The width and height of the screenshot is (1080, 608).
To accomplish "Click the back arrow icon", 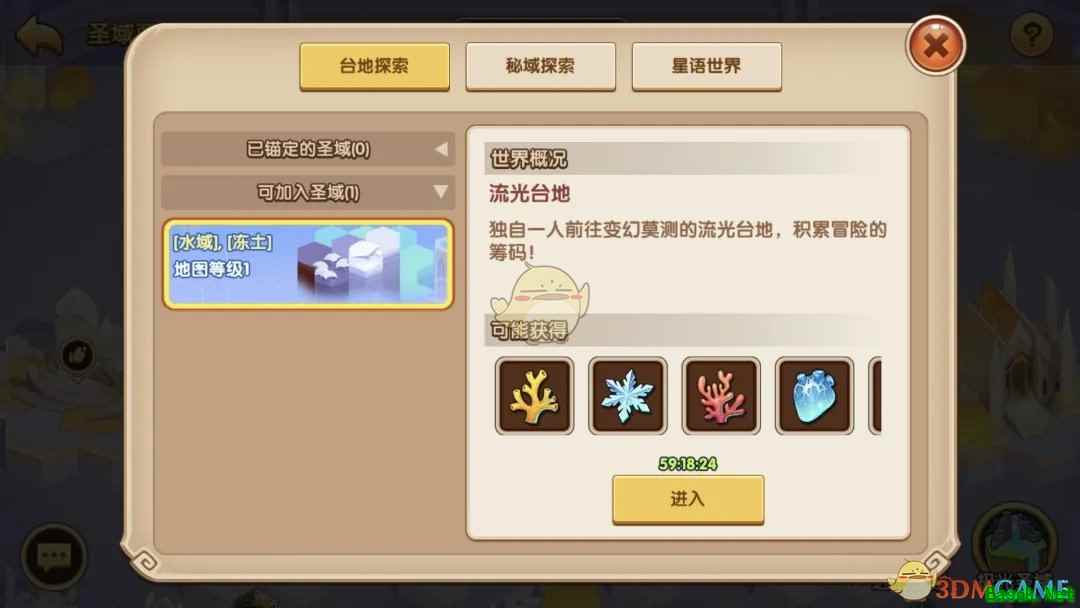I will tap(39, 36).
